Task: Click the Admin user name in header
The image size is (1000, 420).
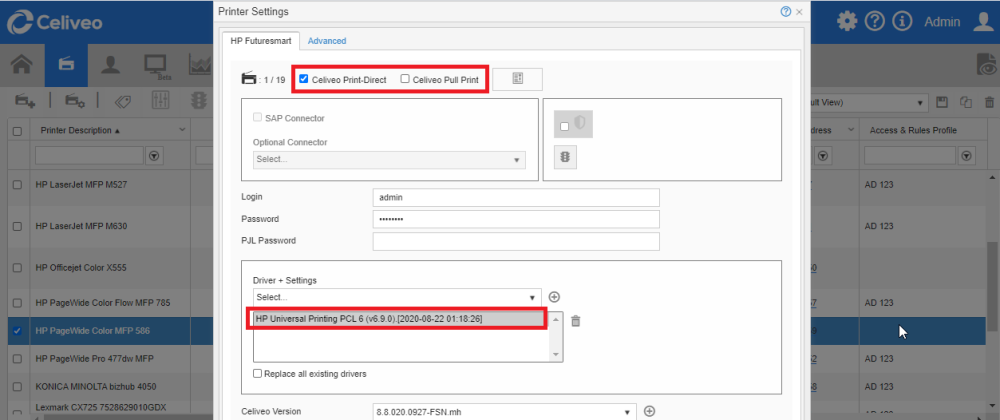Action: pos(942,22)
